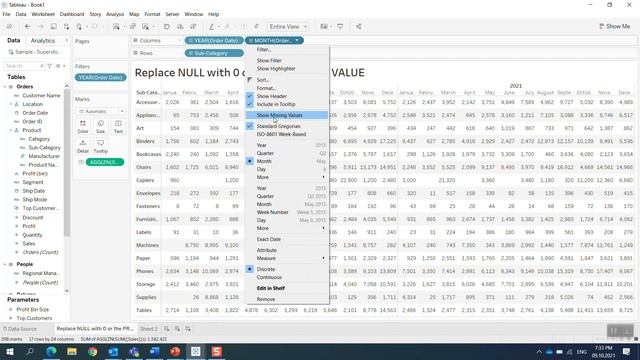This screenshot has height=360, width=640.
Task: Choose the Quarter Q2 date part
Action: (287, 153)
